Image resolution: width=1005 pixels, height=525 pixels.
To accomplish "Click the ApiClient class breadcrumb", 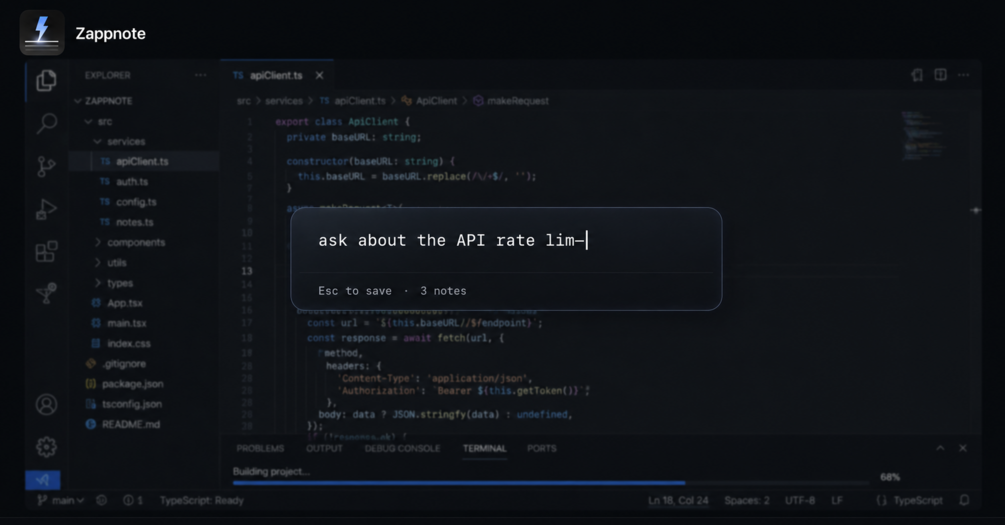I will [x=429, y=101].
